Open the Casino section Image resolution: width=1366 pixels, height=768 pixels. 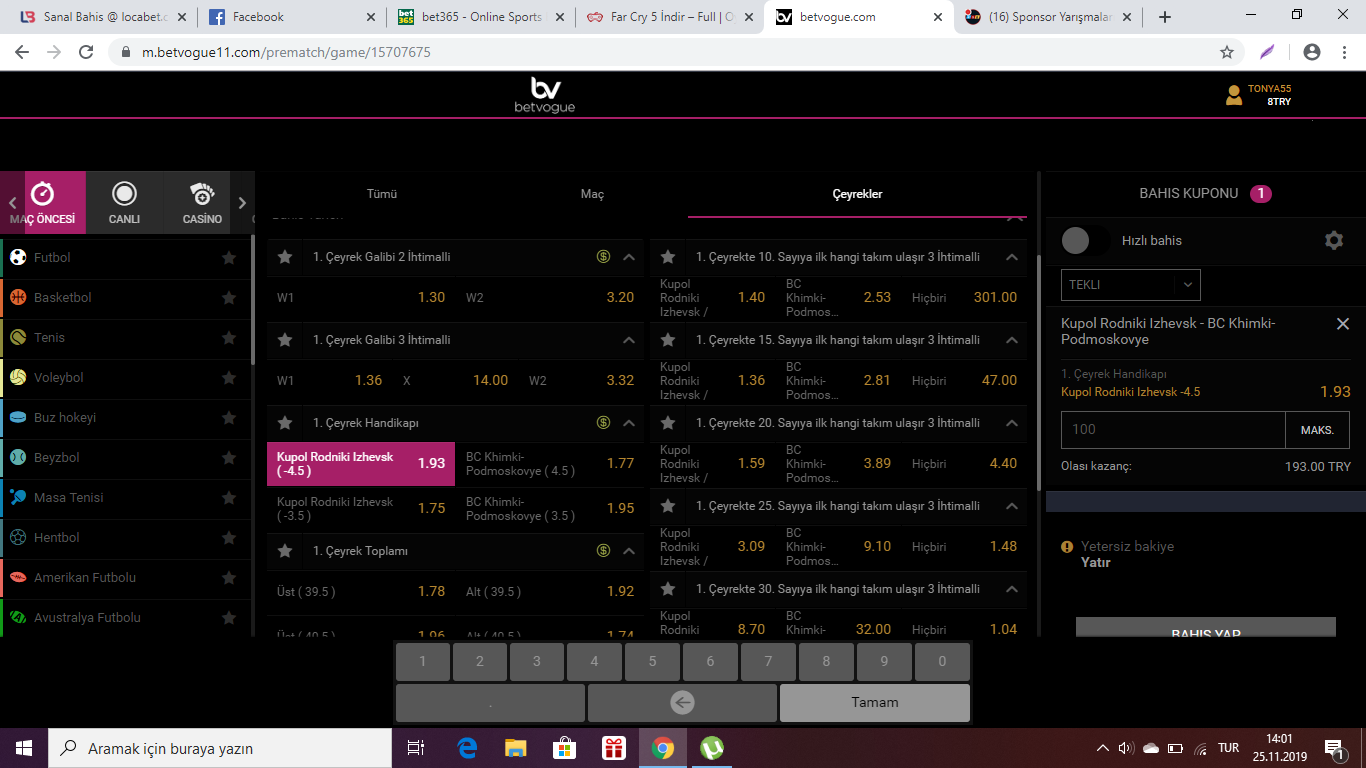click(202, 202)
